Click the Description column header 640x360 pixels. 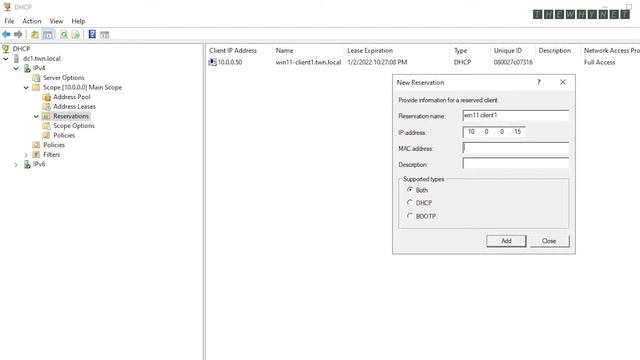[x=558, y=51]
